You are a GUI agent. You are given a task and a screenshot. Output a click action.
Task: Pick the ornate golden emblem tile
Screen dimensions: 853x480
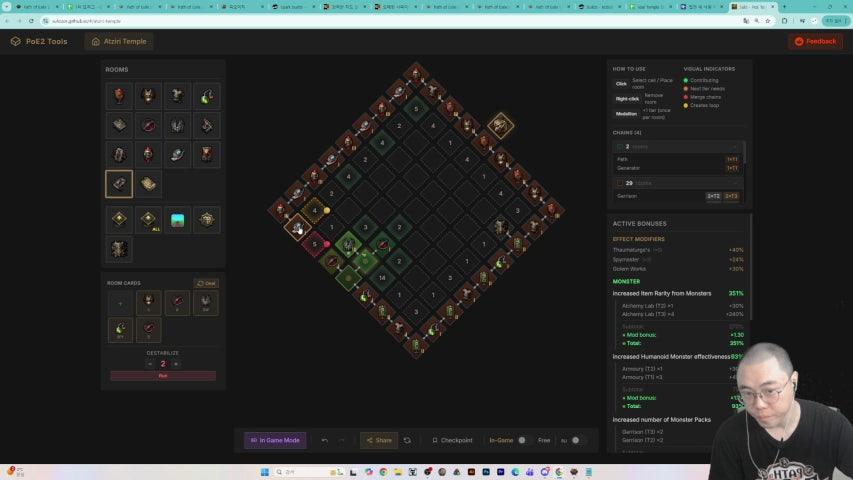(207, 220)
